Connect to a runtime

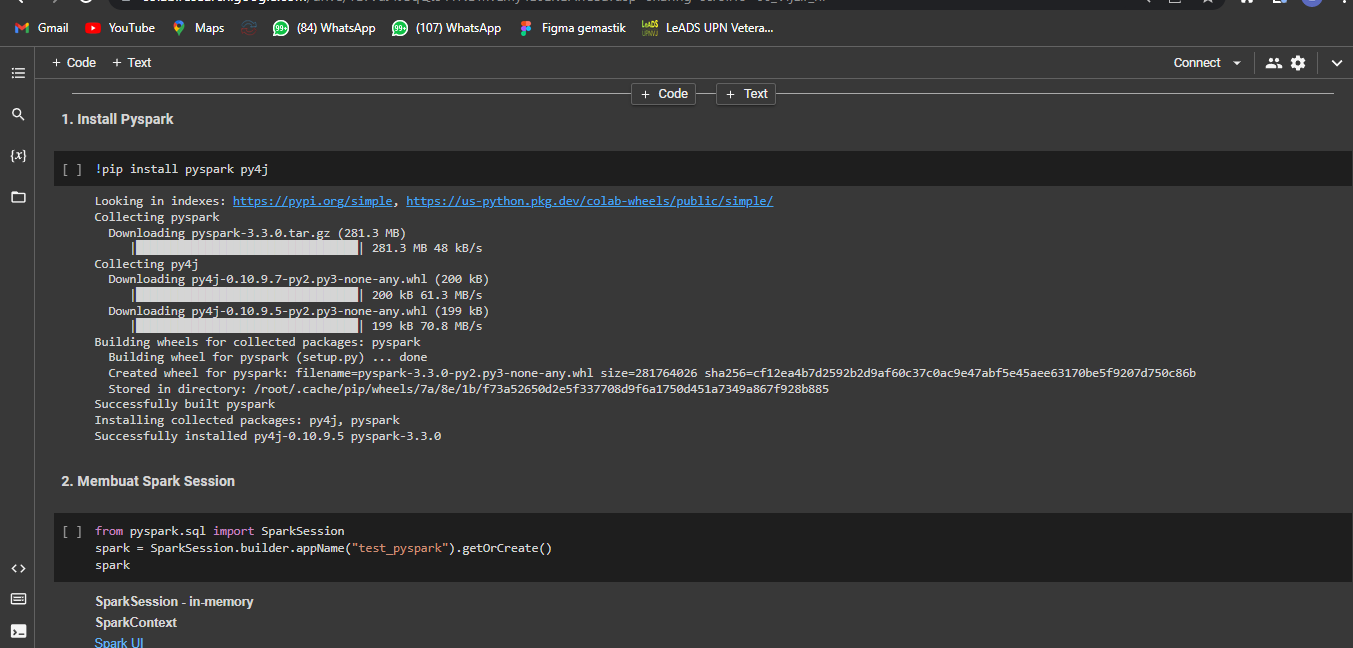(x=1197, y=63)
